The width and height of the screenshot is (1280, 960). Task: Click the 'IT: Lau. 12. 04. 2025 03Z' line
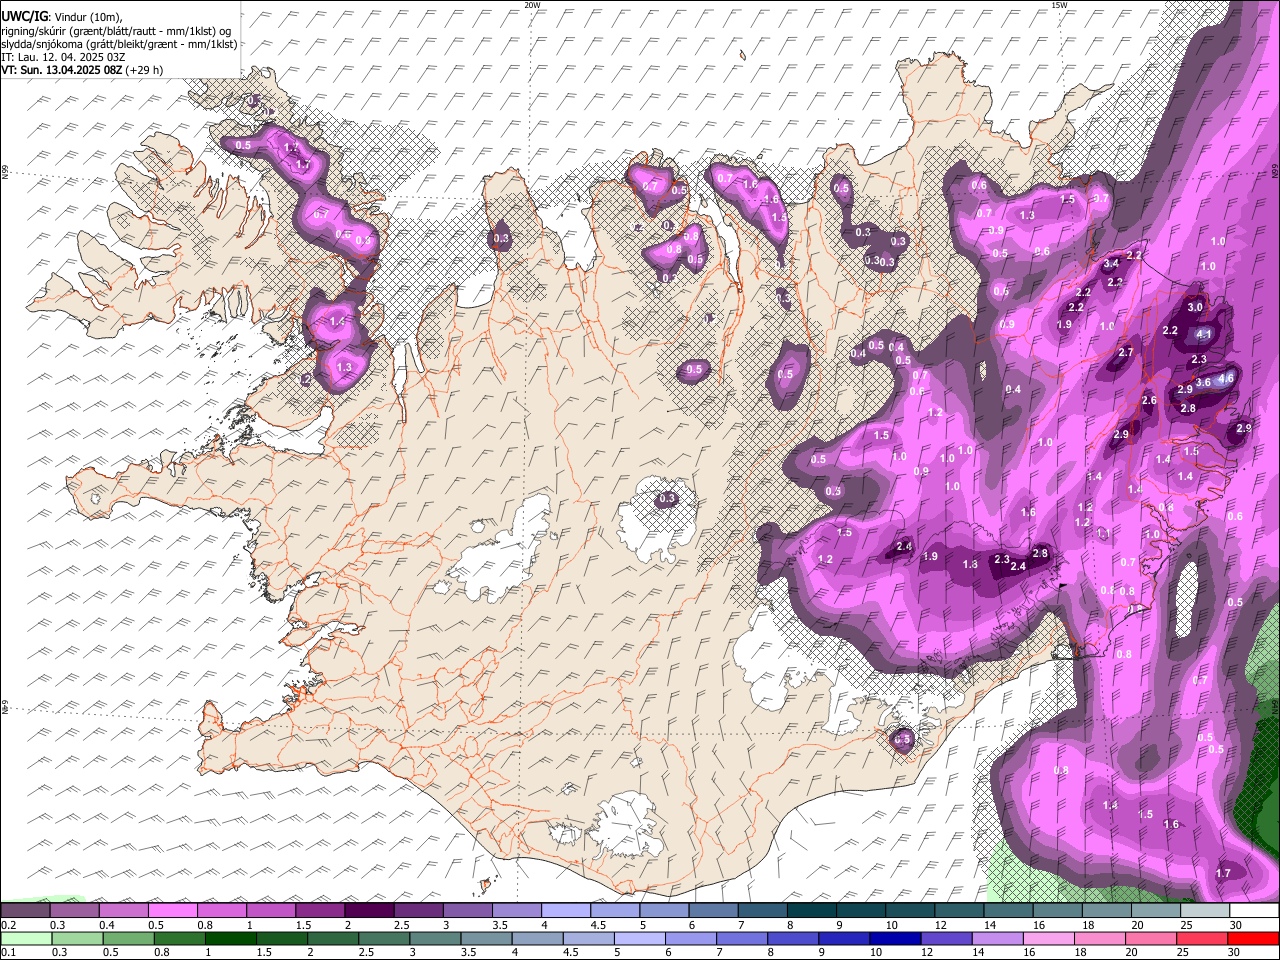63,57
